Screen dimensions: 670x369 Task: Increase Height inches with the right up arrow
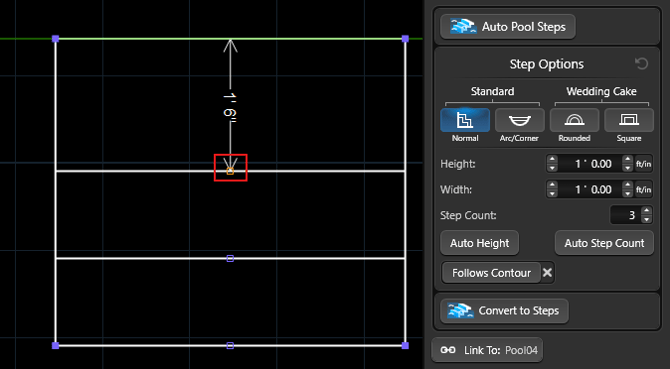tap(627, 160)
